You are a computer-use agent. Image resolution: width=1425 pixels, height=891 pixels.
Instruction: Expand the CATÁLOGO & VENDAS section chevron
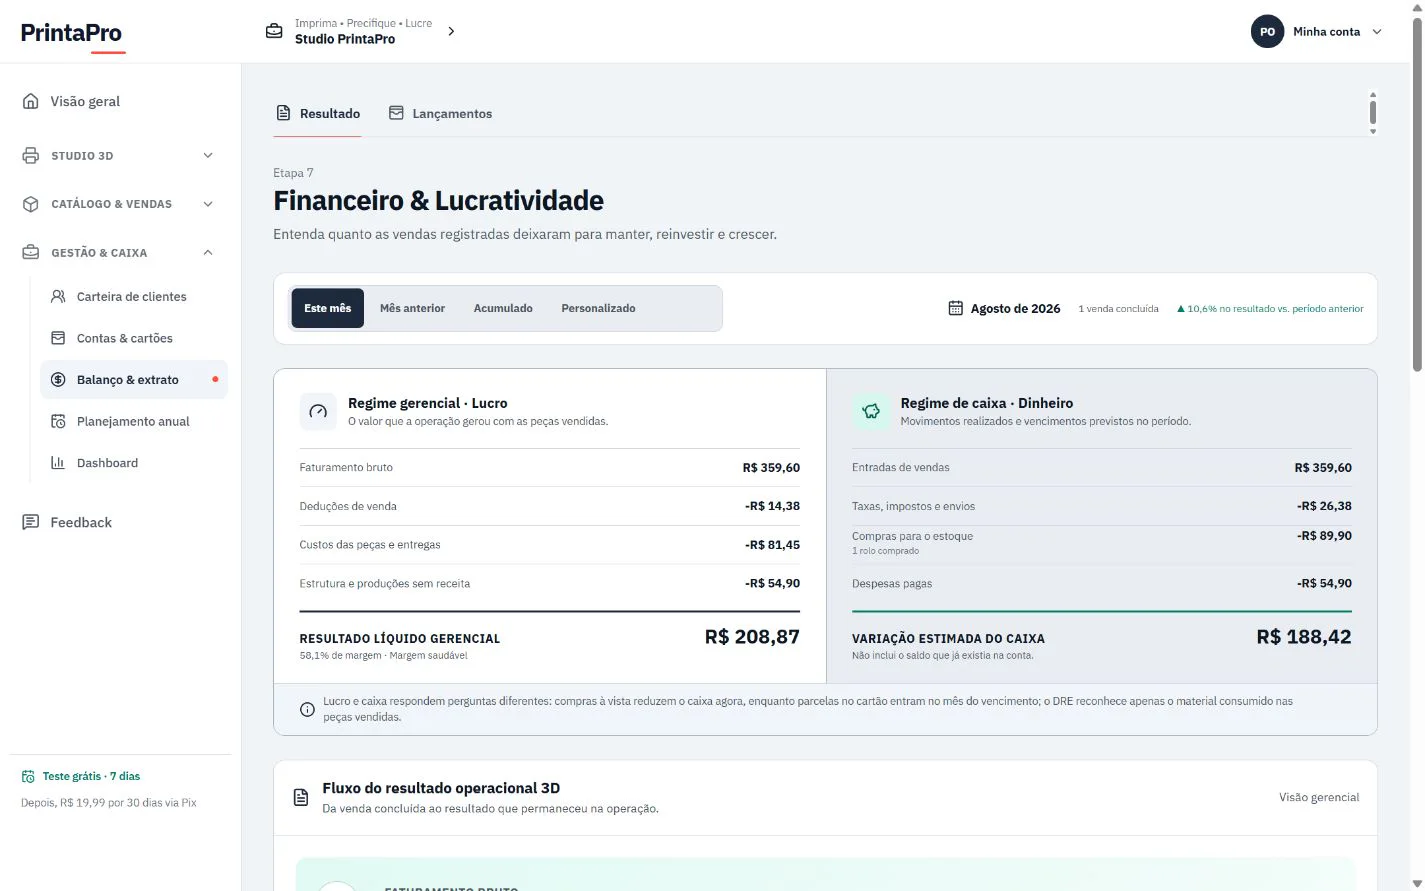click(208, 204)
